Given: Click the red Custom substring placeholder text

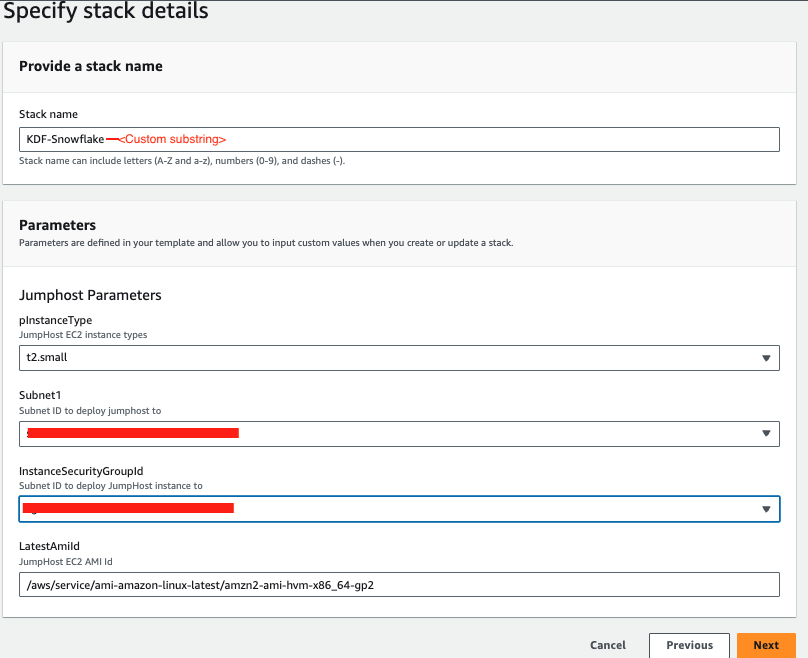Looking at the screenshot, I should 172,139.
